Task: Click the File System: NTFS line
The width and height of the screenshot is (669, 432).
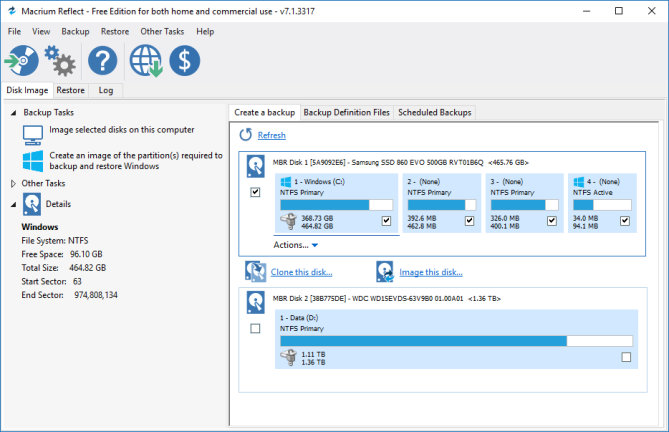Action: pos(55,241)
